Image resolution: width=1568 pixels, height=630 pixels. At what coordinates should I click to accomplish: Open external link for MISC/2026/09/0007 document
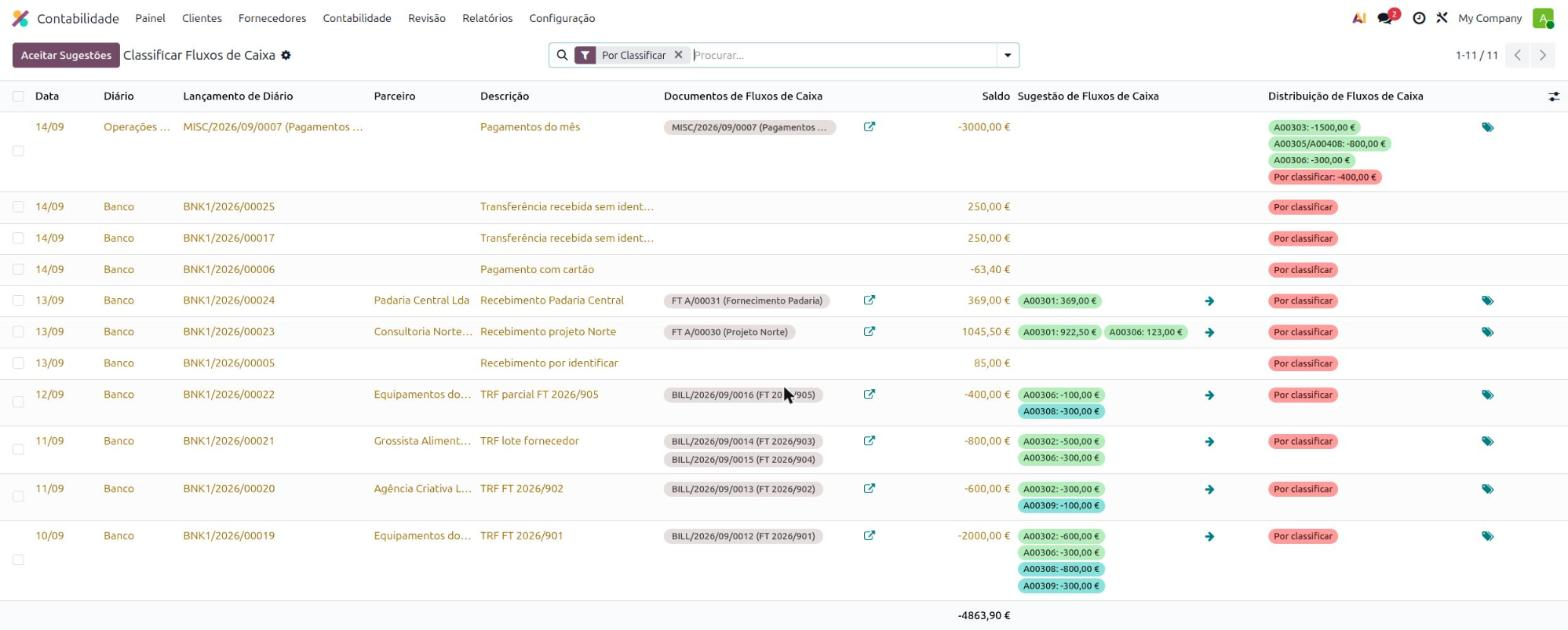[x=869, y=127]
